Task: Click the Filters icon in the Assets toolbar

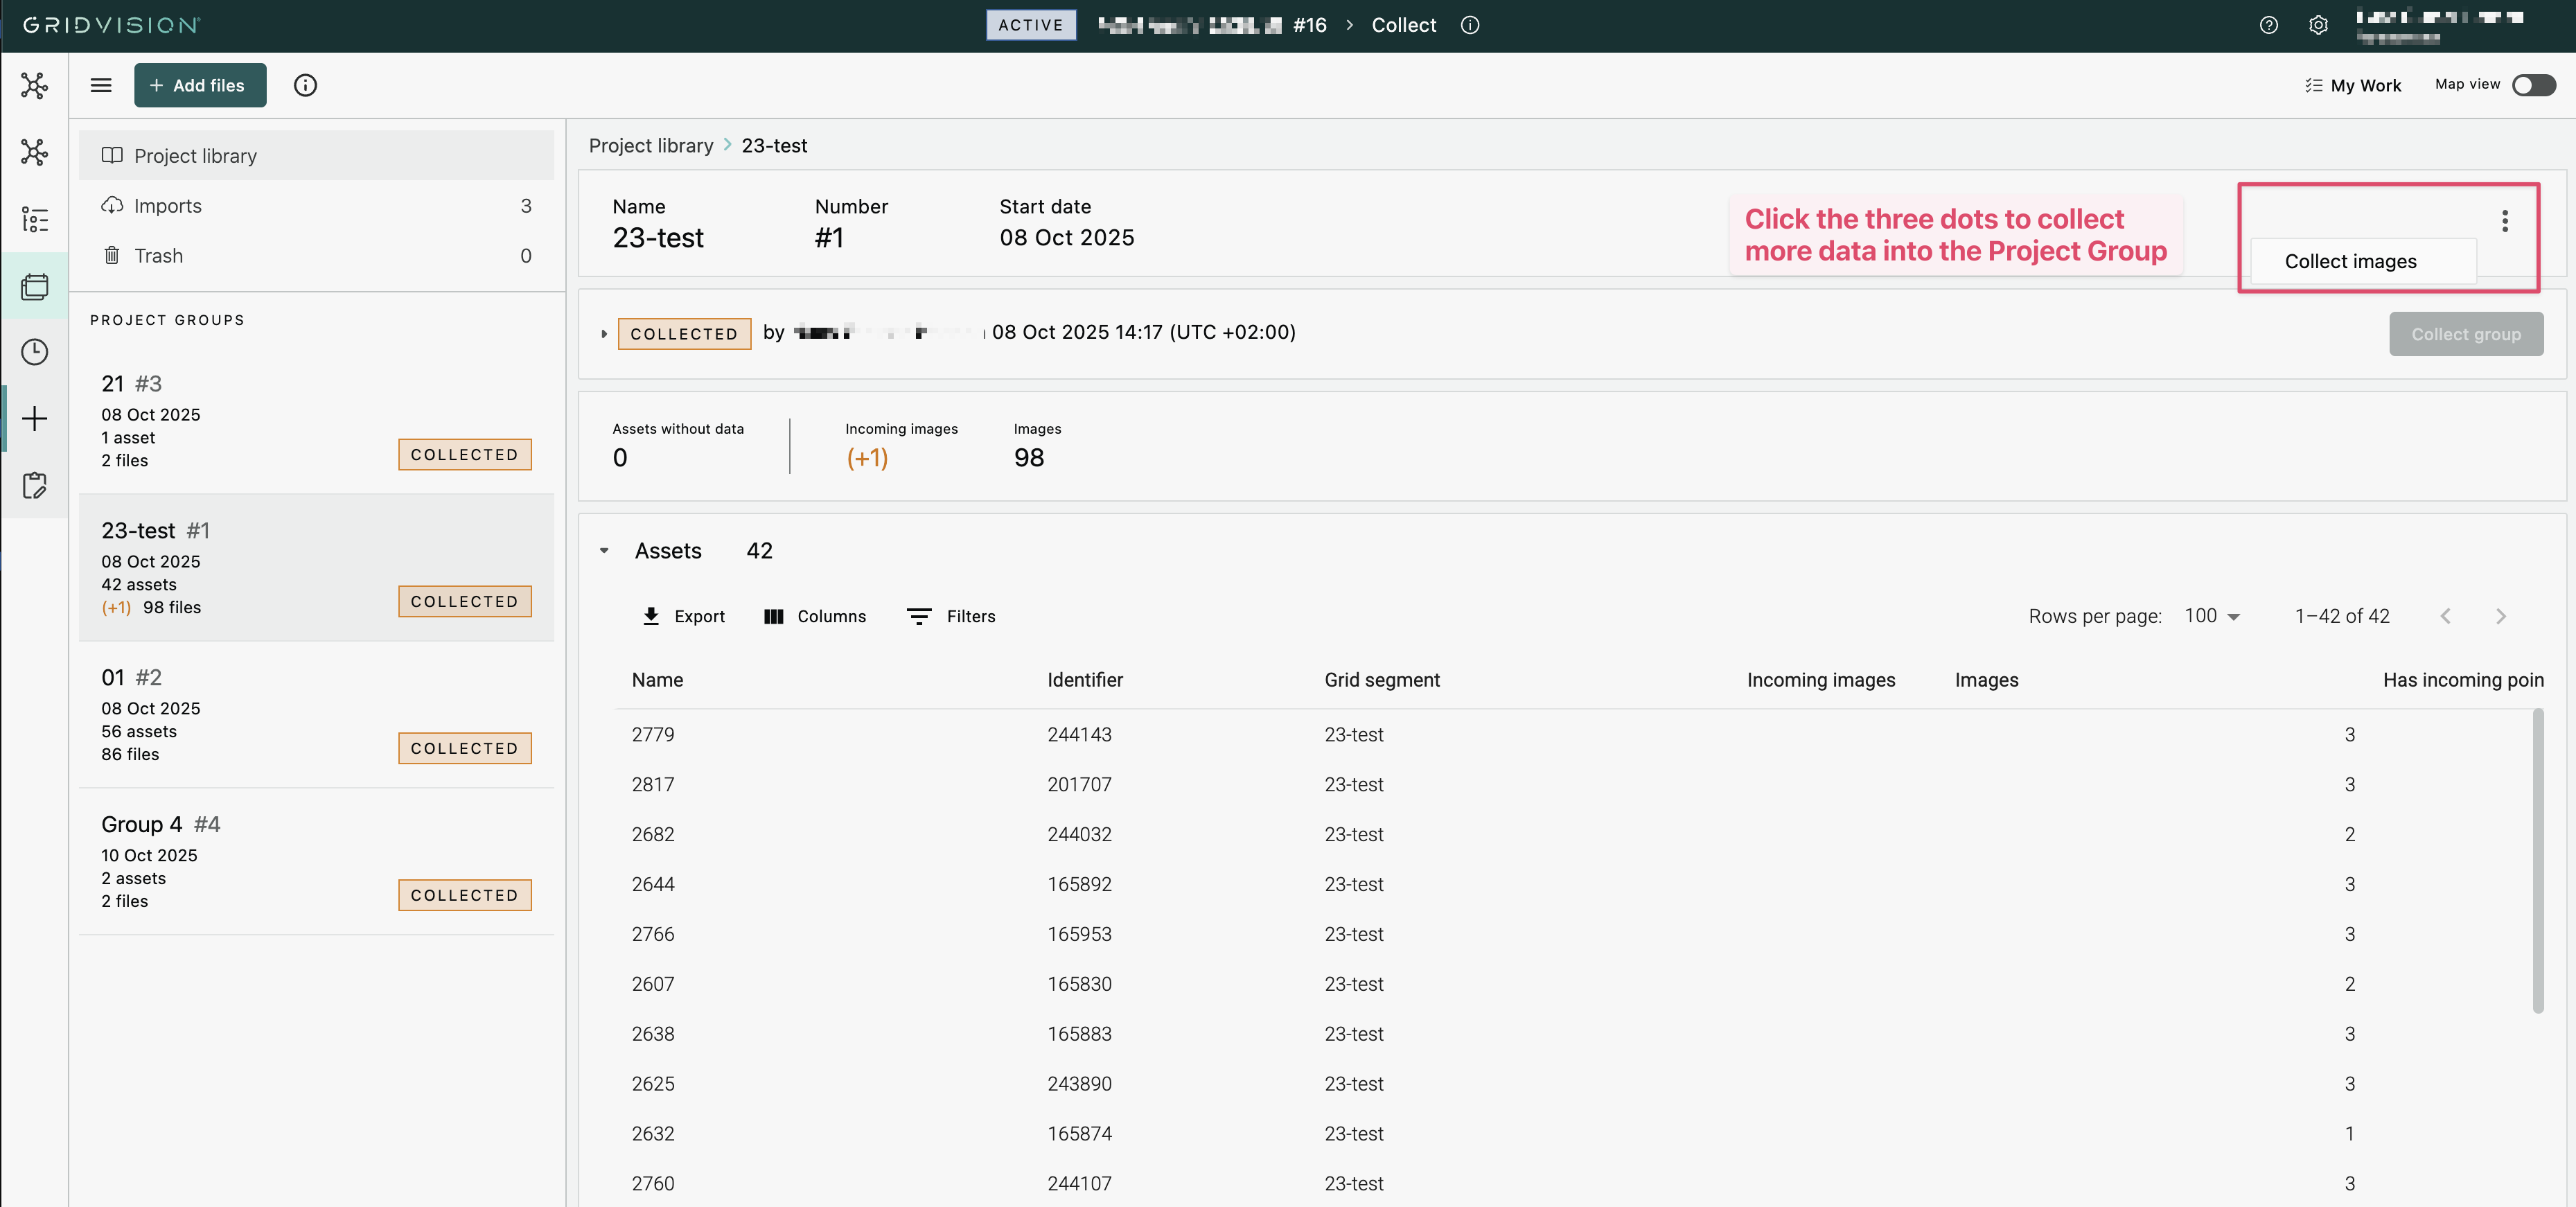Action: (919, 616)
